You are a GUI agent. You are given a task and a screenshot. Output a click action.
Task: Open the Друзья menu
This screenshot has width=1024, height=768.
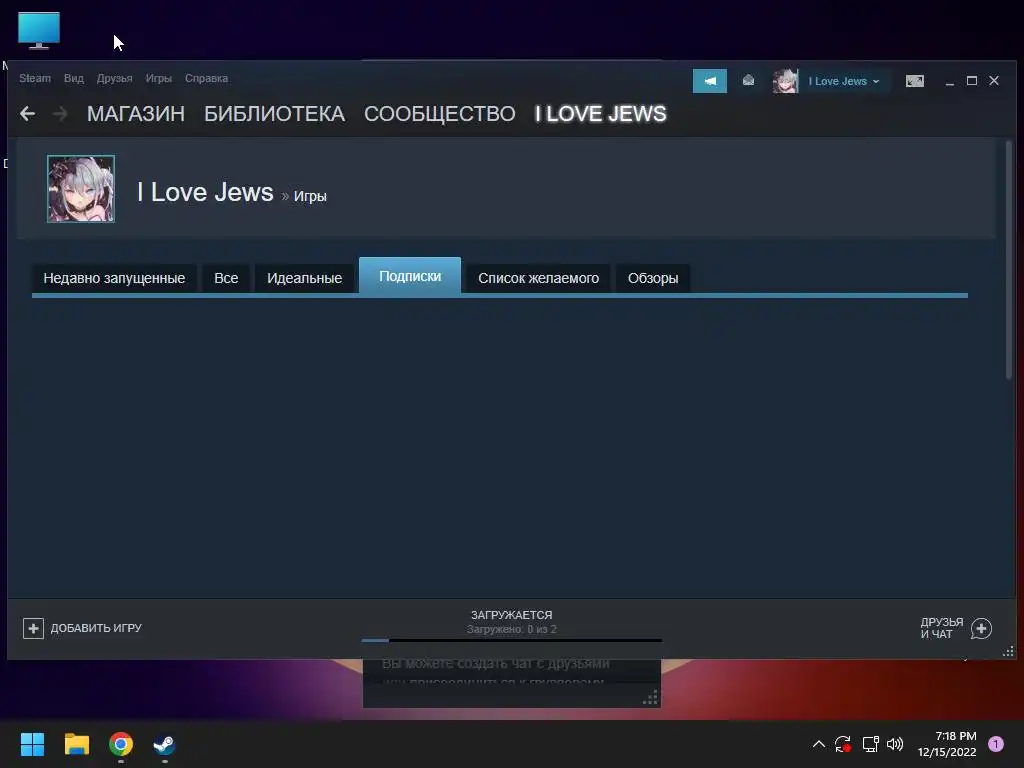click(x=114, y=78)
